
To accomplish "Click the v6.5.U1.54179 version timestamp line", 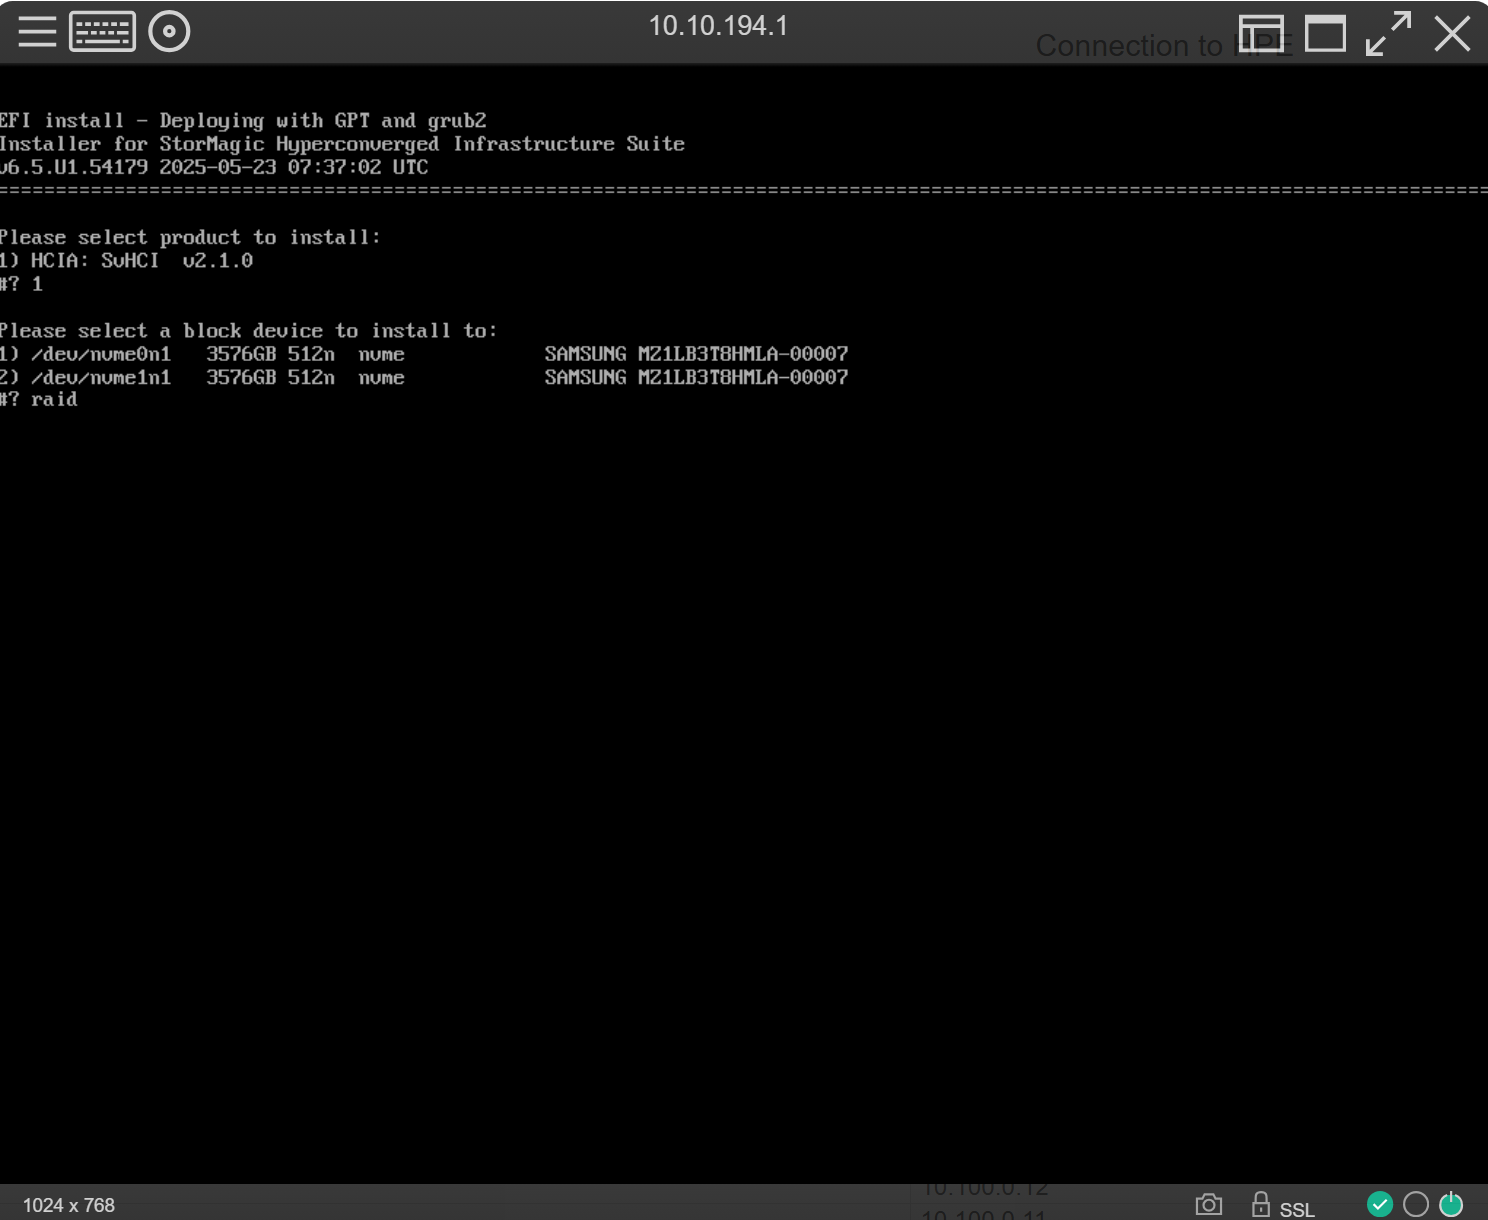I will 214,167.
